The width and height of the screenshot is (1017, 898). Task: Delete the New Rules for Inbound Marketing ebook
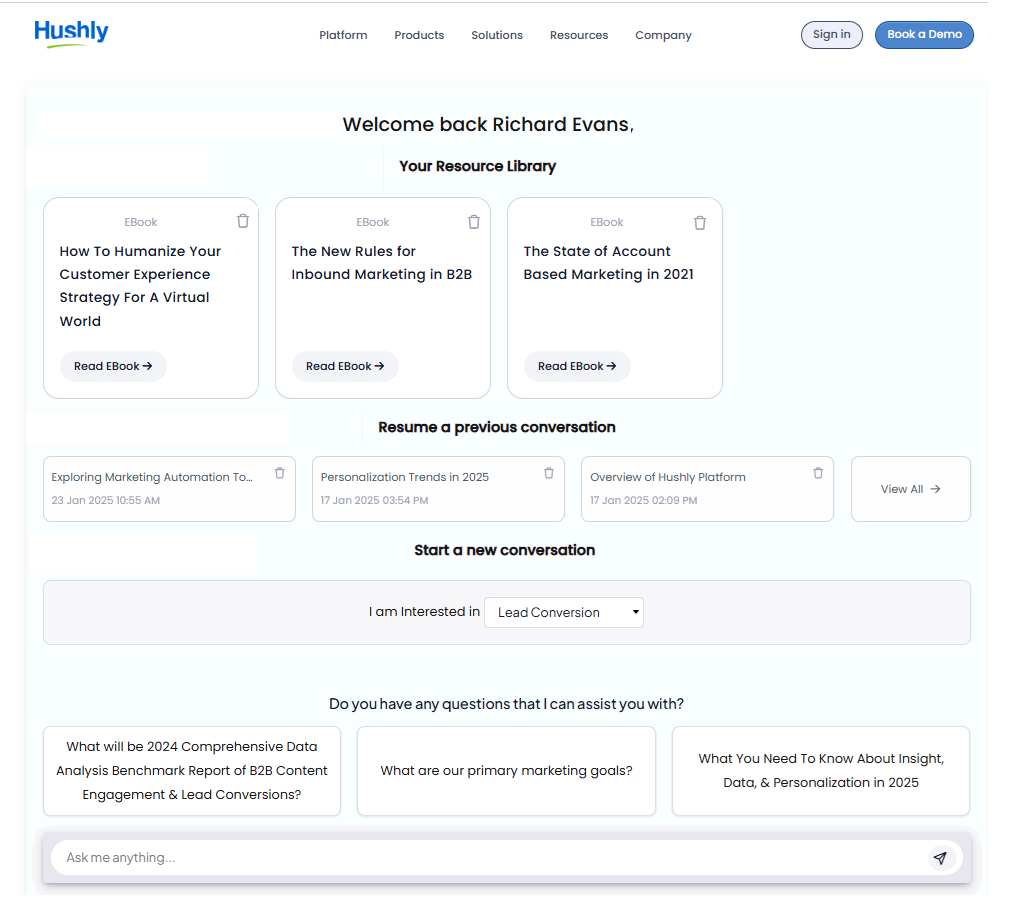474,222
